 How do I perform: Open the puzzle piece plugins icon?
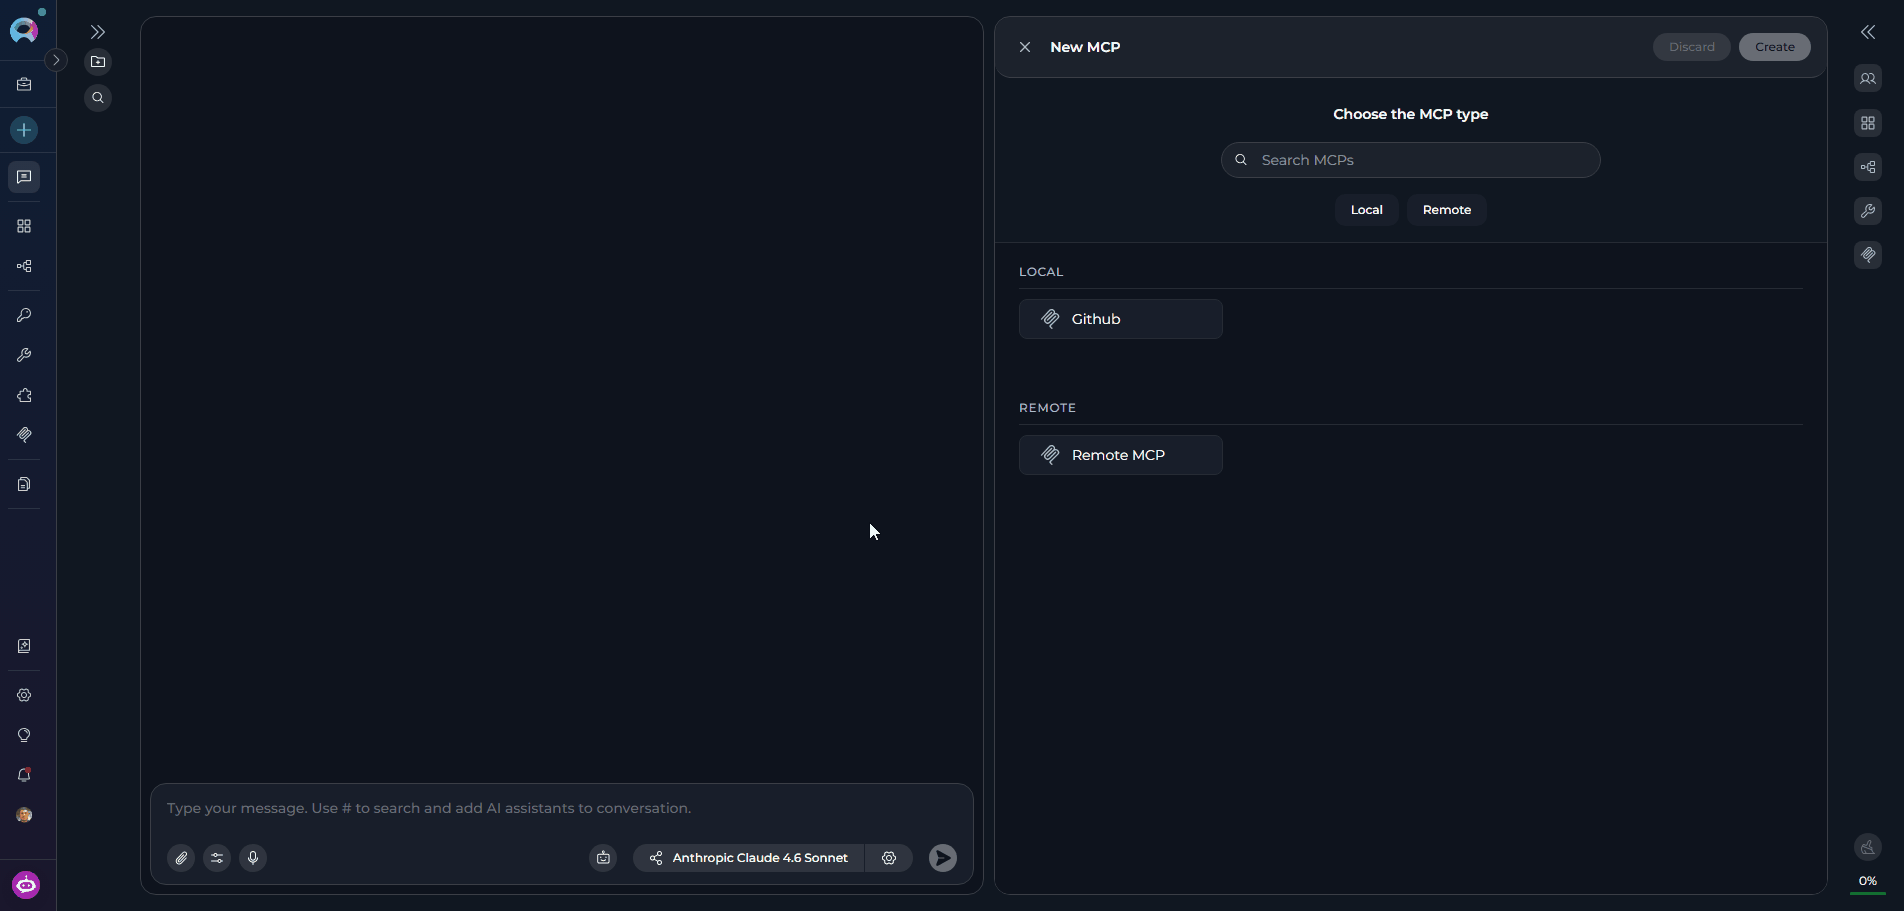click(x=24, y=395)
